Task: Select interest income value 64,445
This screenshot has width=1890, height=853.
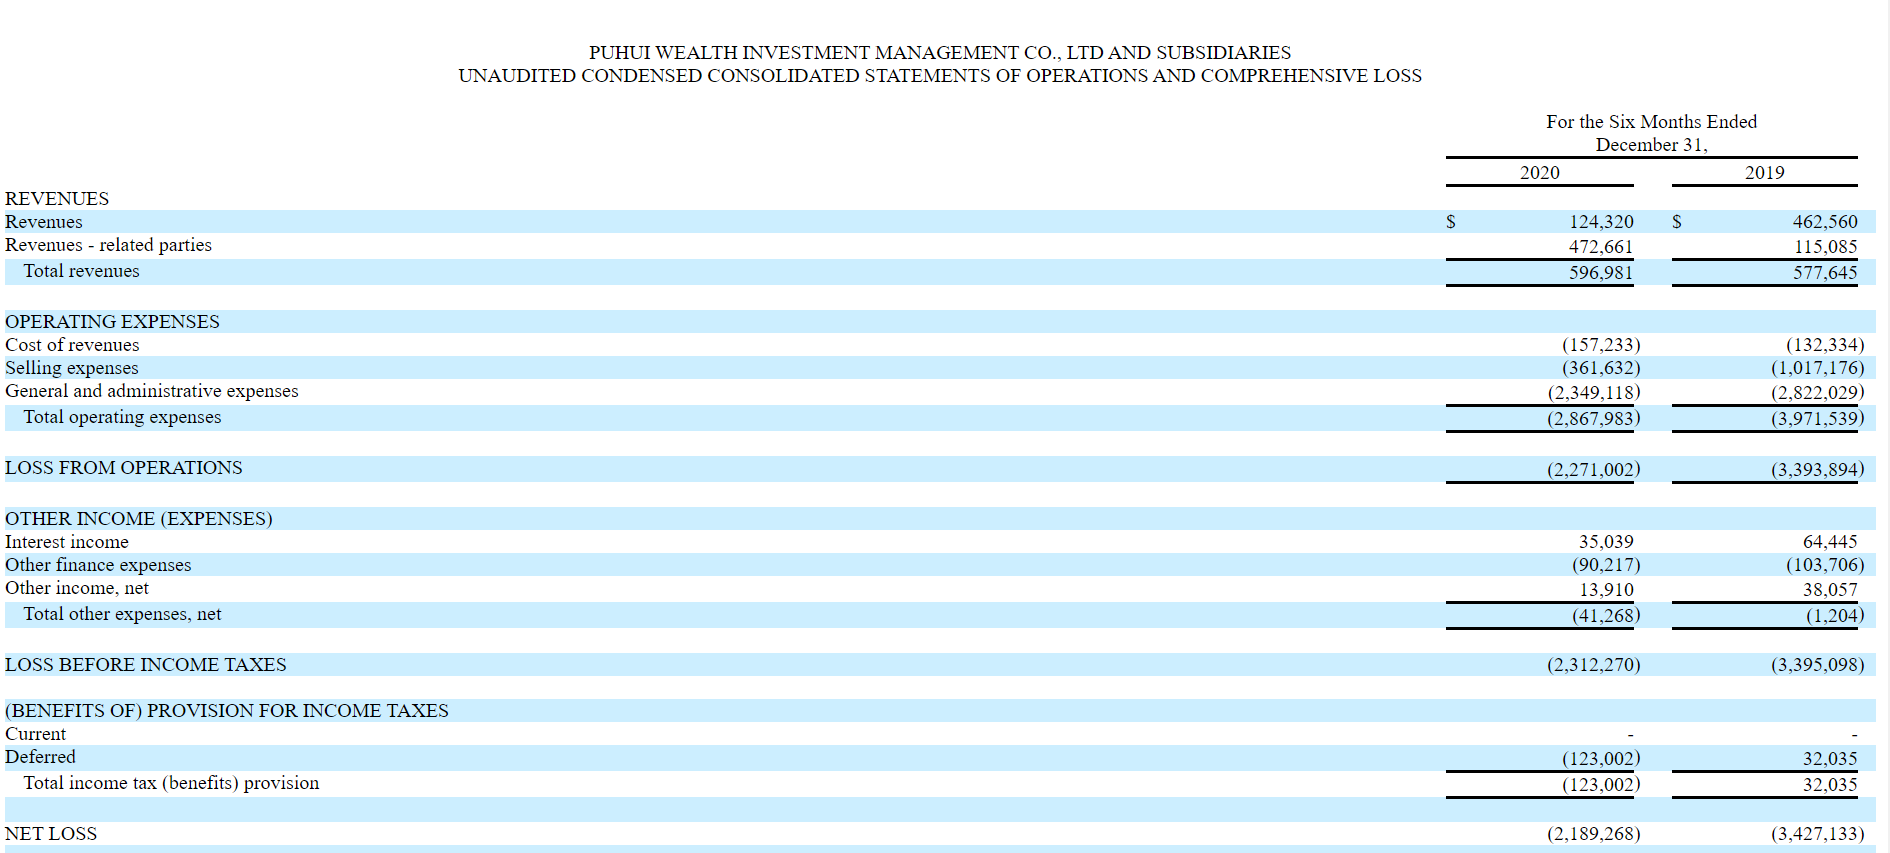Action: tap(1830, 542)
